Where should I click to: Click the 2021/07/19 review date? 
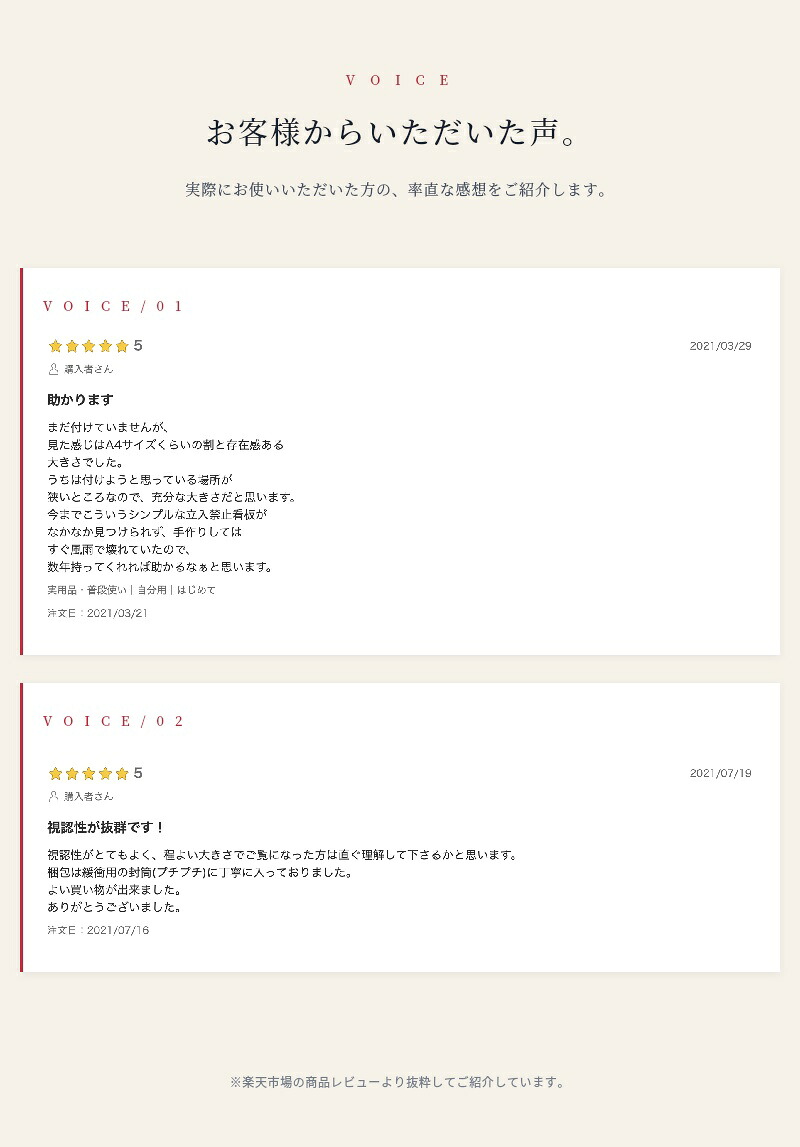[x=720, y=773]
